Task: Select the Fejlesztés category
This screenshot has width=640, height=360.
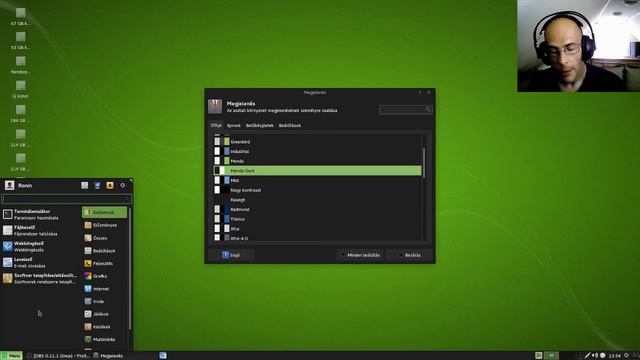Action: point(104,263)
